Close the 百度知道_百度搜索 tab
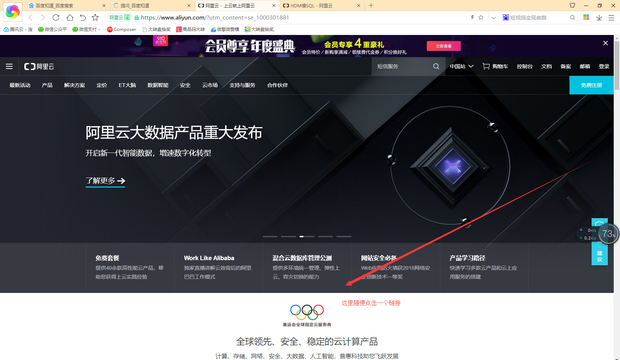This screenshot has height=360, width=620. click(104, 6)
